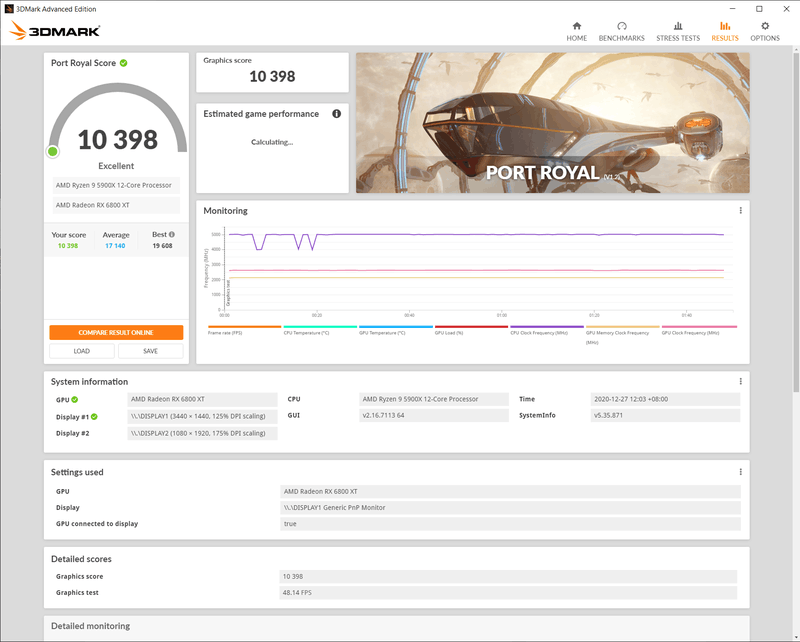The height and width of the screenshot is (642, 800).
Task: Click Compare Result Online button
Action: [116, 332]
